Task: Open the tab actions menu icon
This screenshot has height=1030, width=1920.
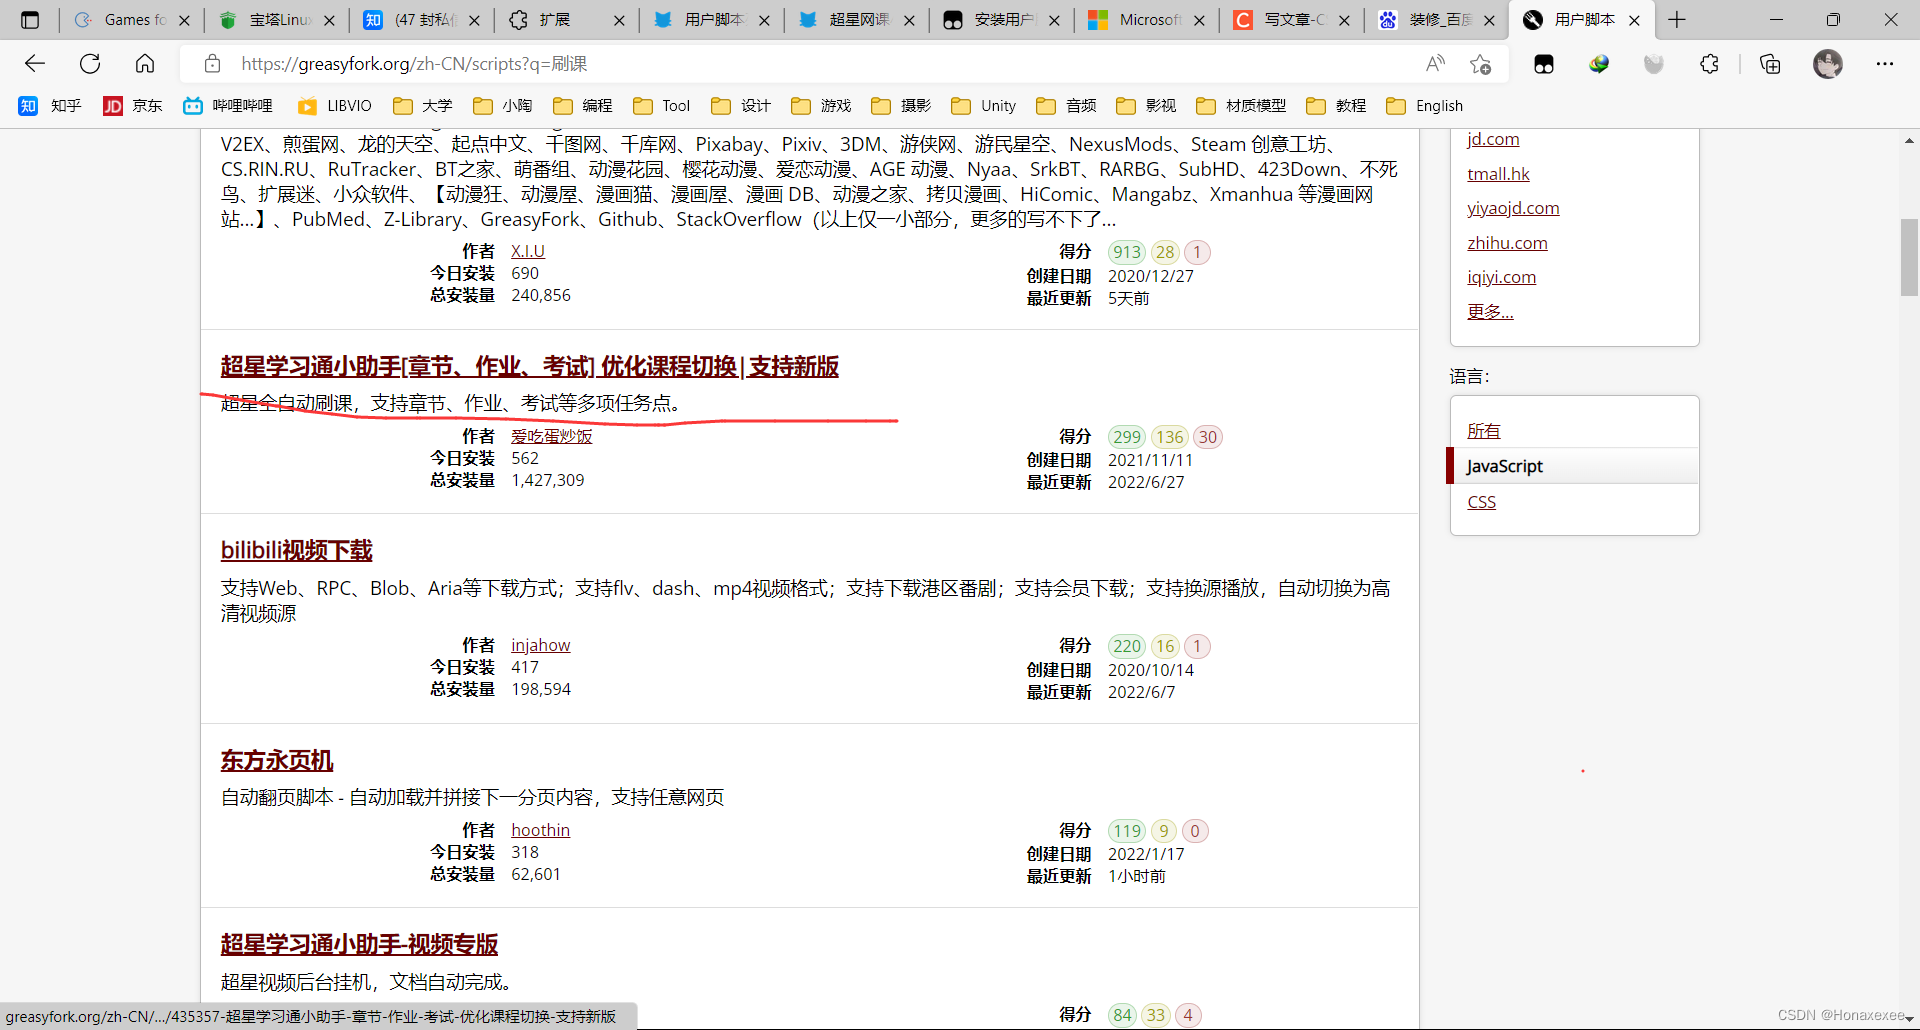Action: [30, 20]
